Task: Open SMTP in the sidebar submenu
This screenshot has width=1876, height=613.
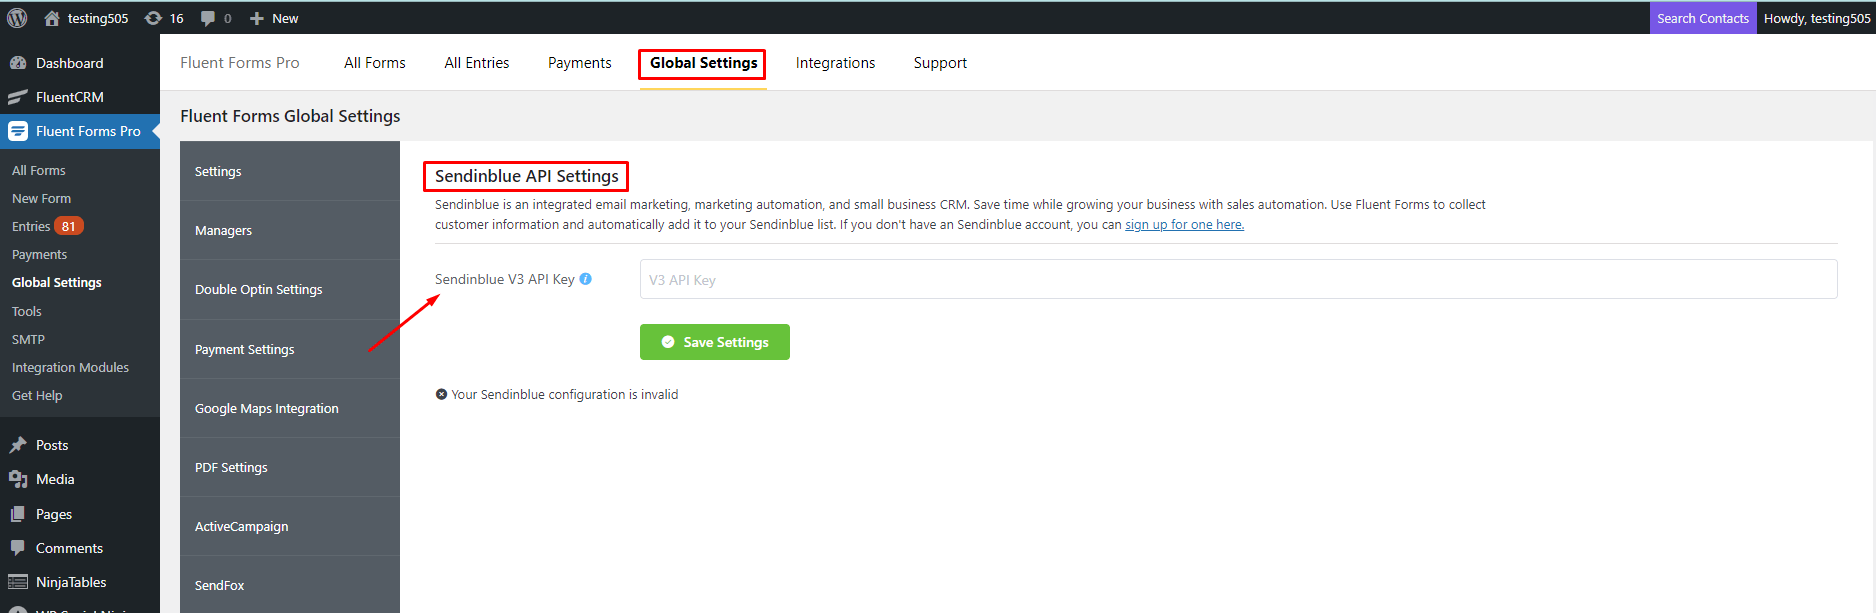Action: tap(29, 339)
